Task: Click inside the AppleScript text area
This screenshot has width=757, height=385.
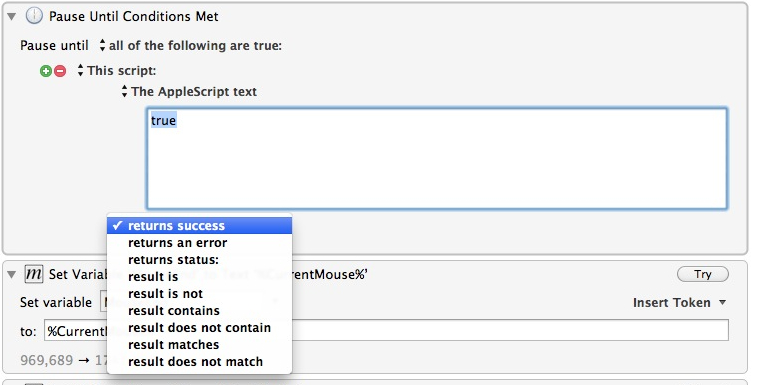Action: point(437,158)
